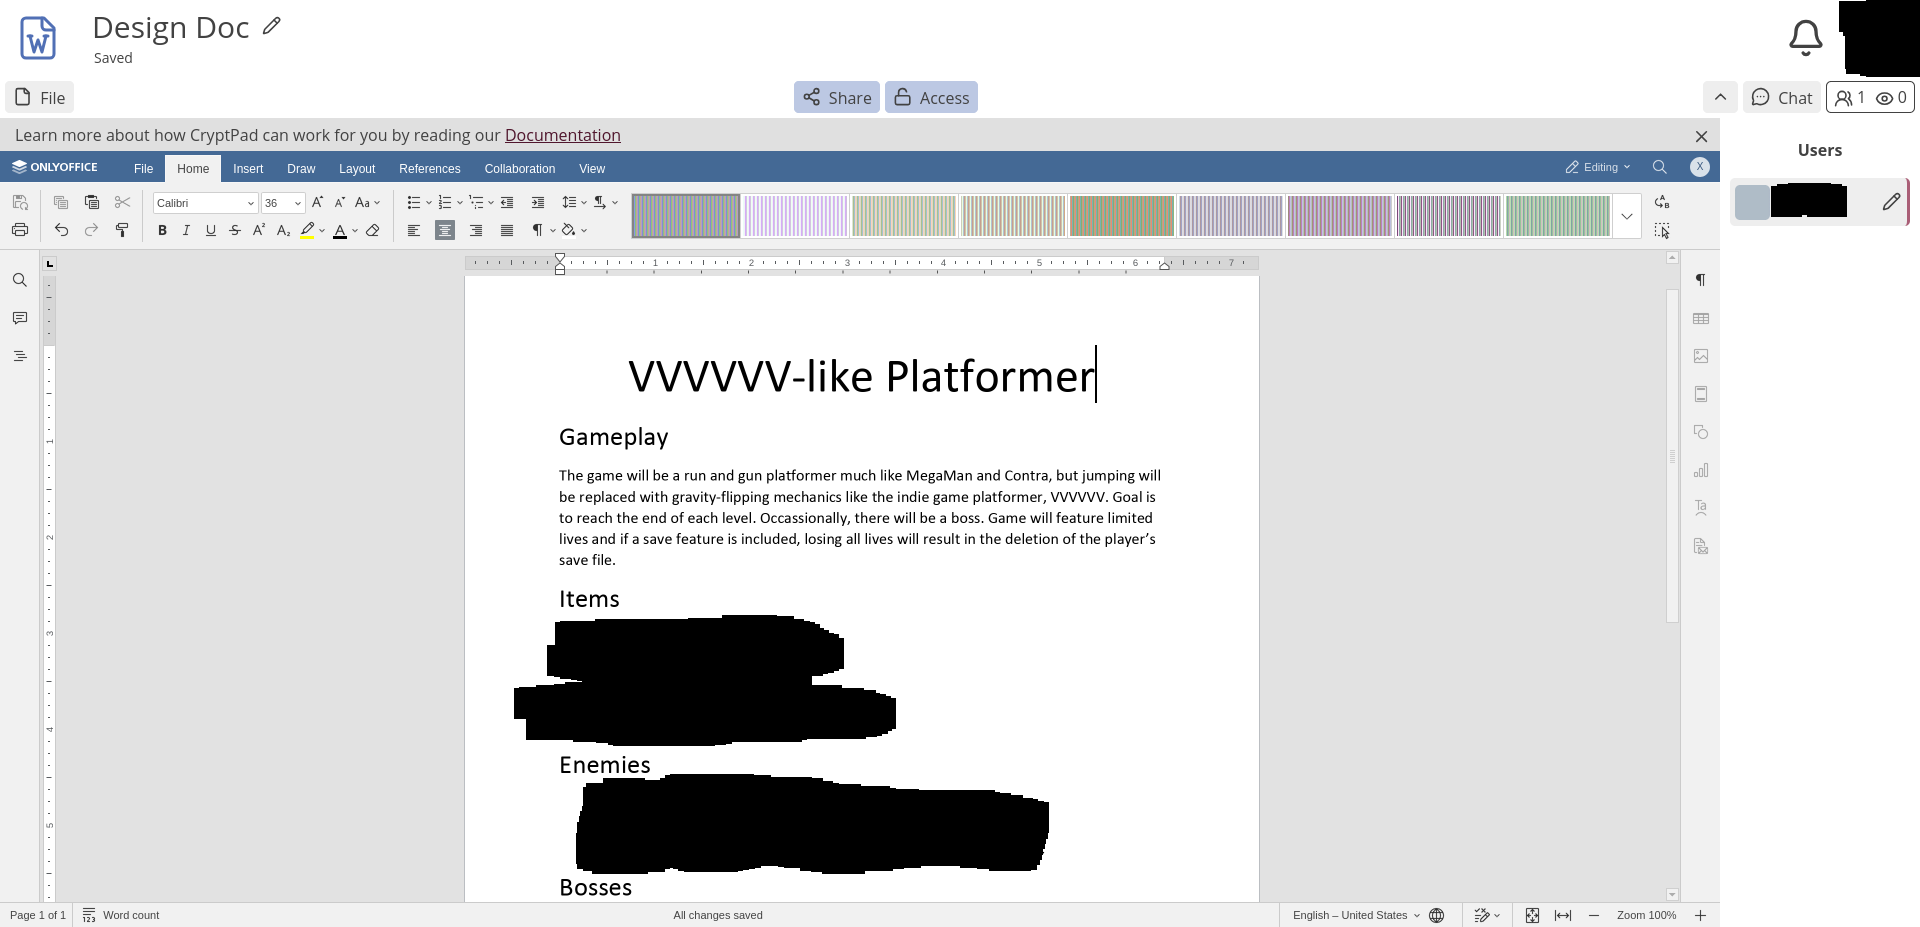
Task: Open the Comments panel in left sidebar
Action: [x=20, y=318]
